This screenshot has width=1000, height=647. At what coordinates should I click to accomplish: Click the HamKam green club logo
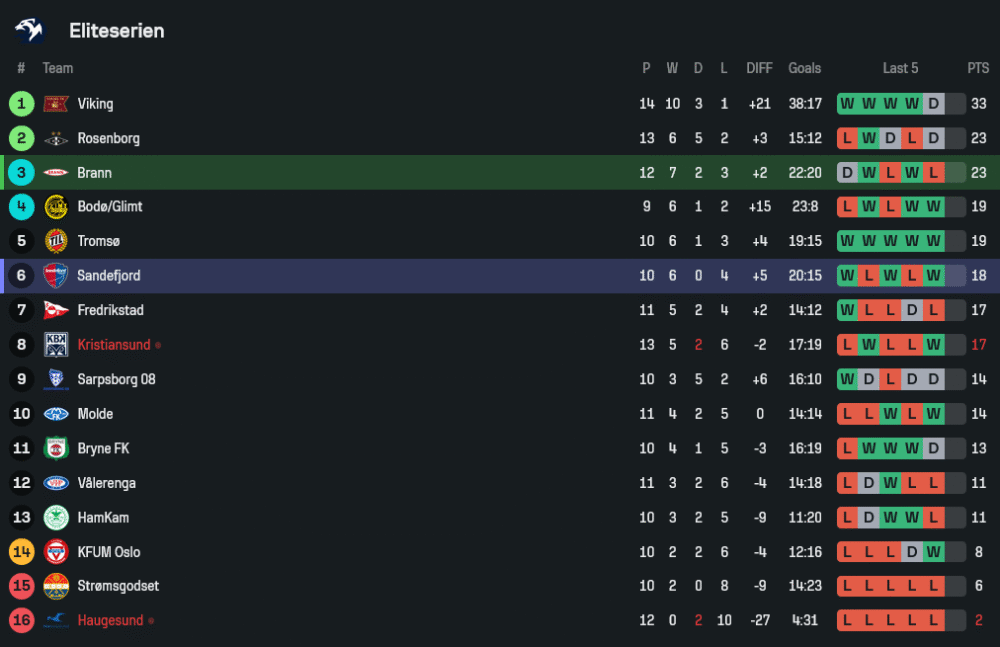tap(56, 518)
